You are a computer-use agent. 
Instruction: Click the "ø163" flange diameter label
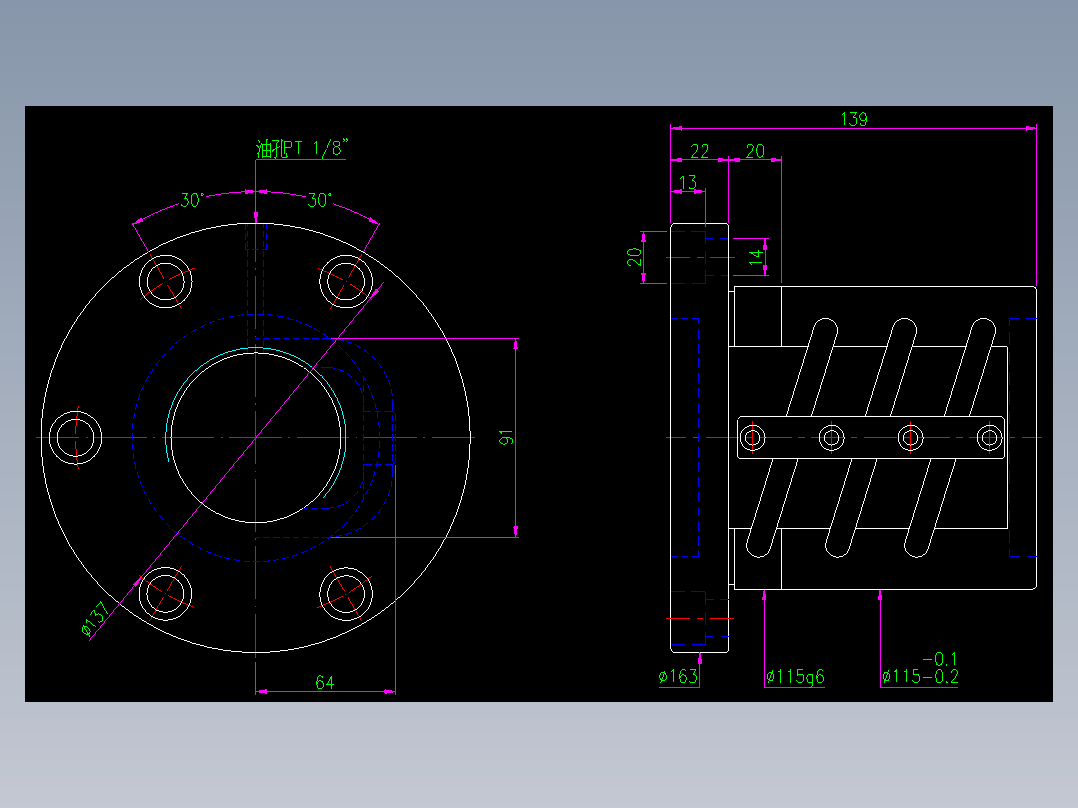[x=679, y=677]
